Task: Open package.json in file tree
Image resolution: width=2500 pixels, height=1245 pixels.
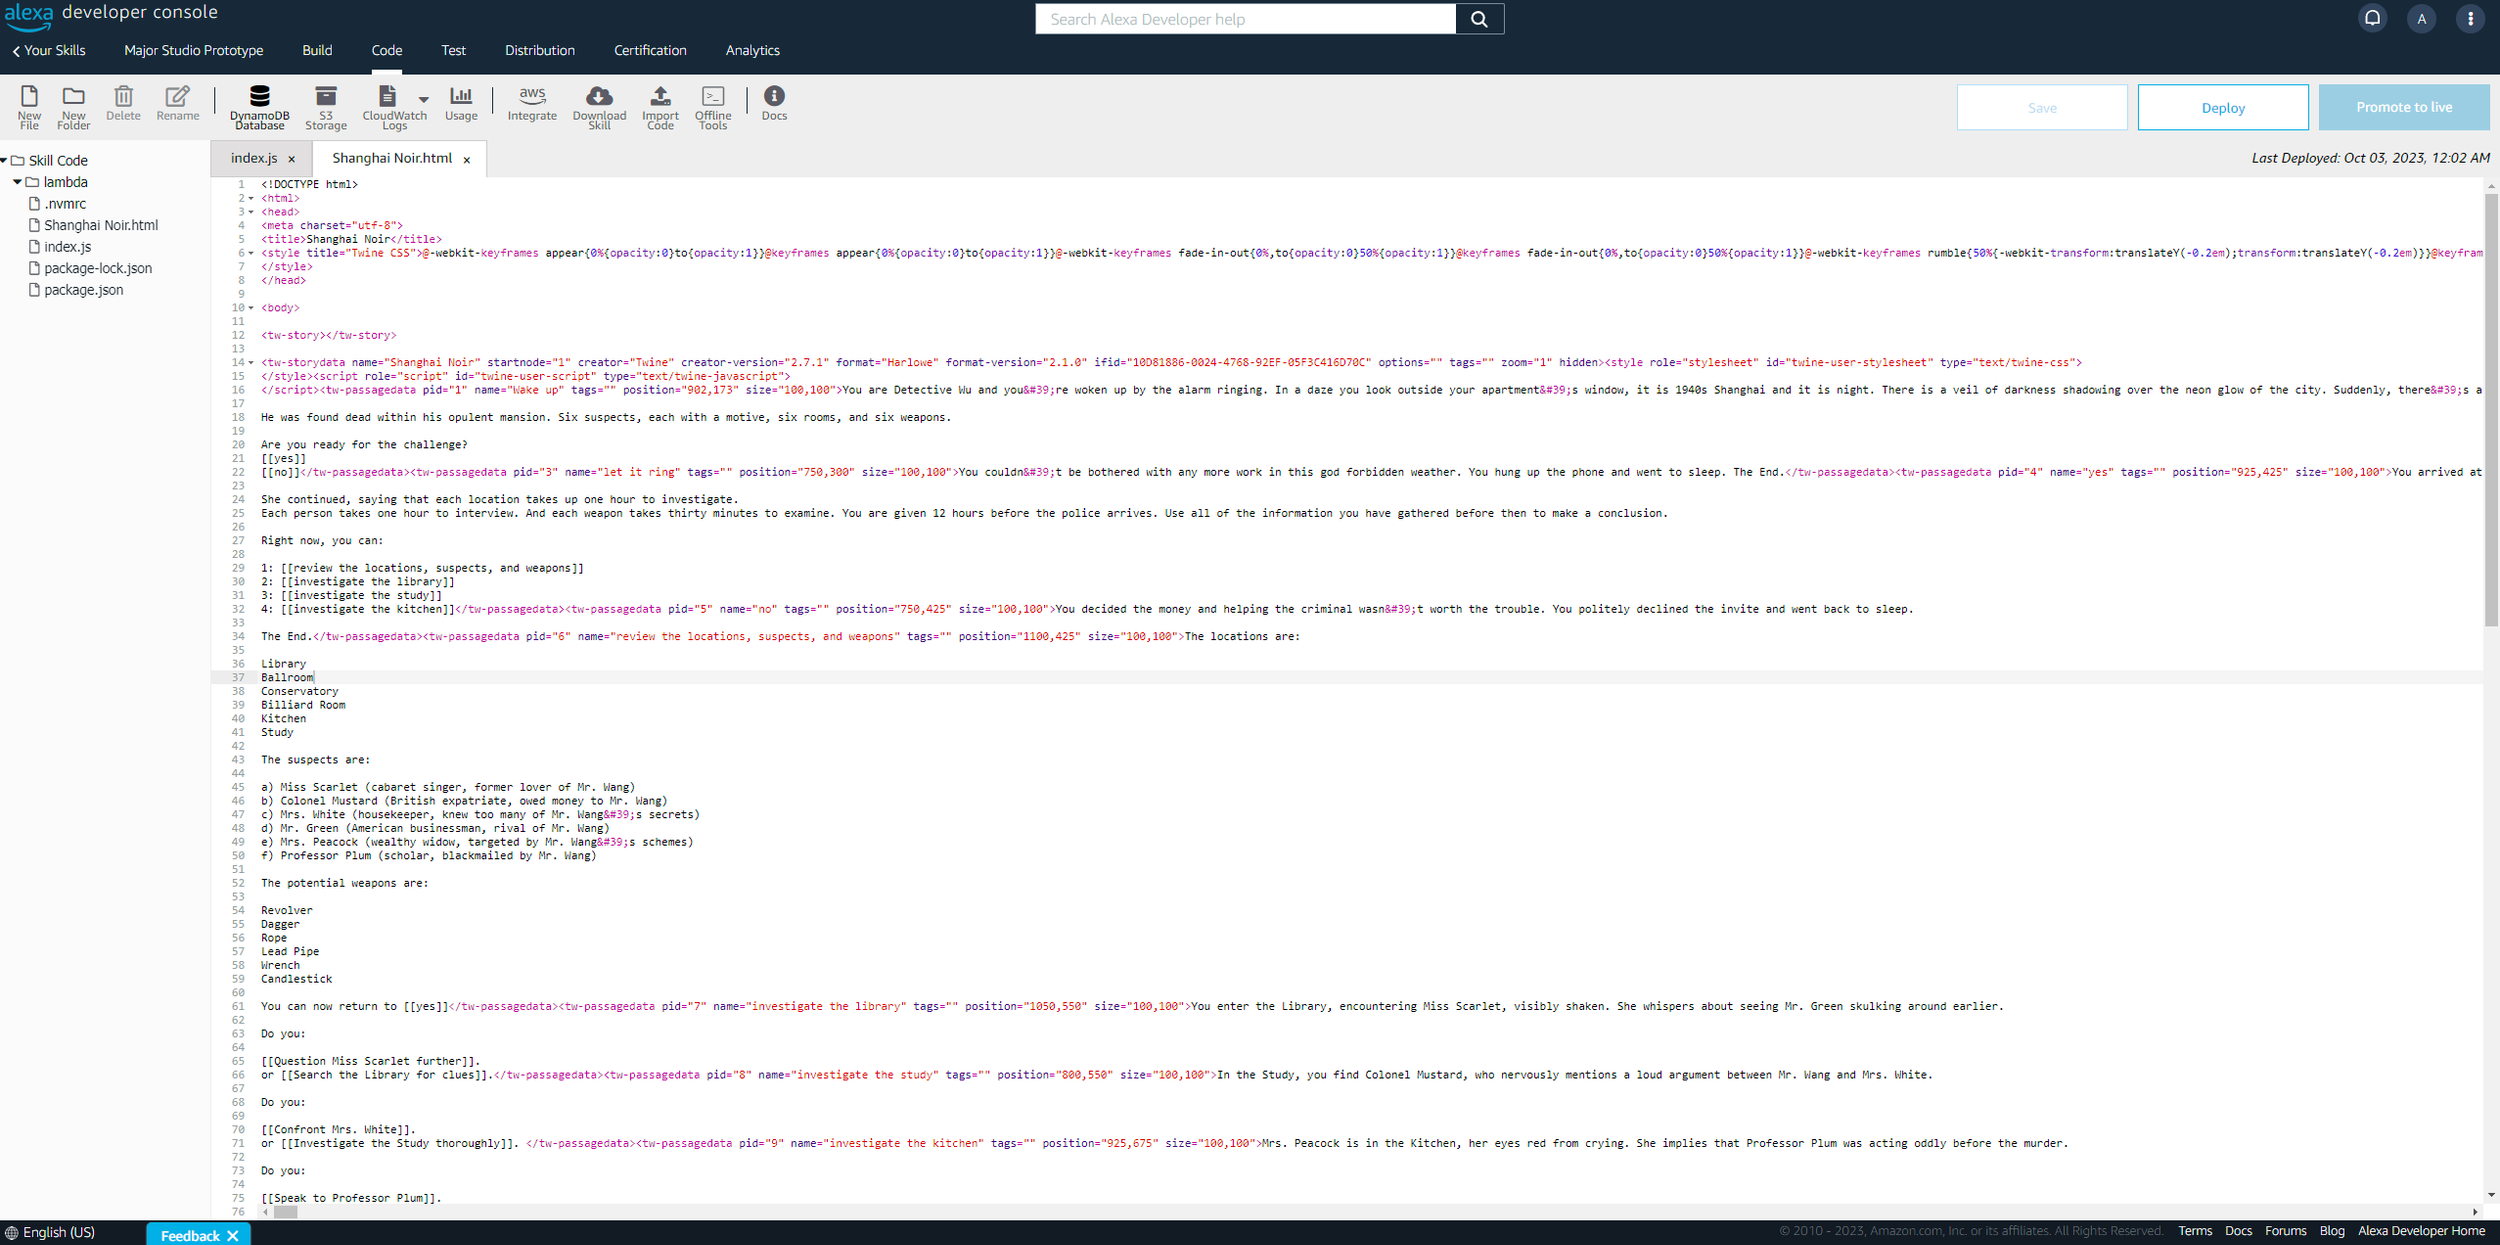Action: click(84, 290)
